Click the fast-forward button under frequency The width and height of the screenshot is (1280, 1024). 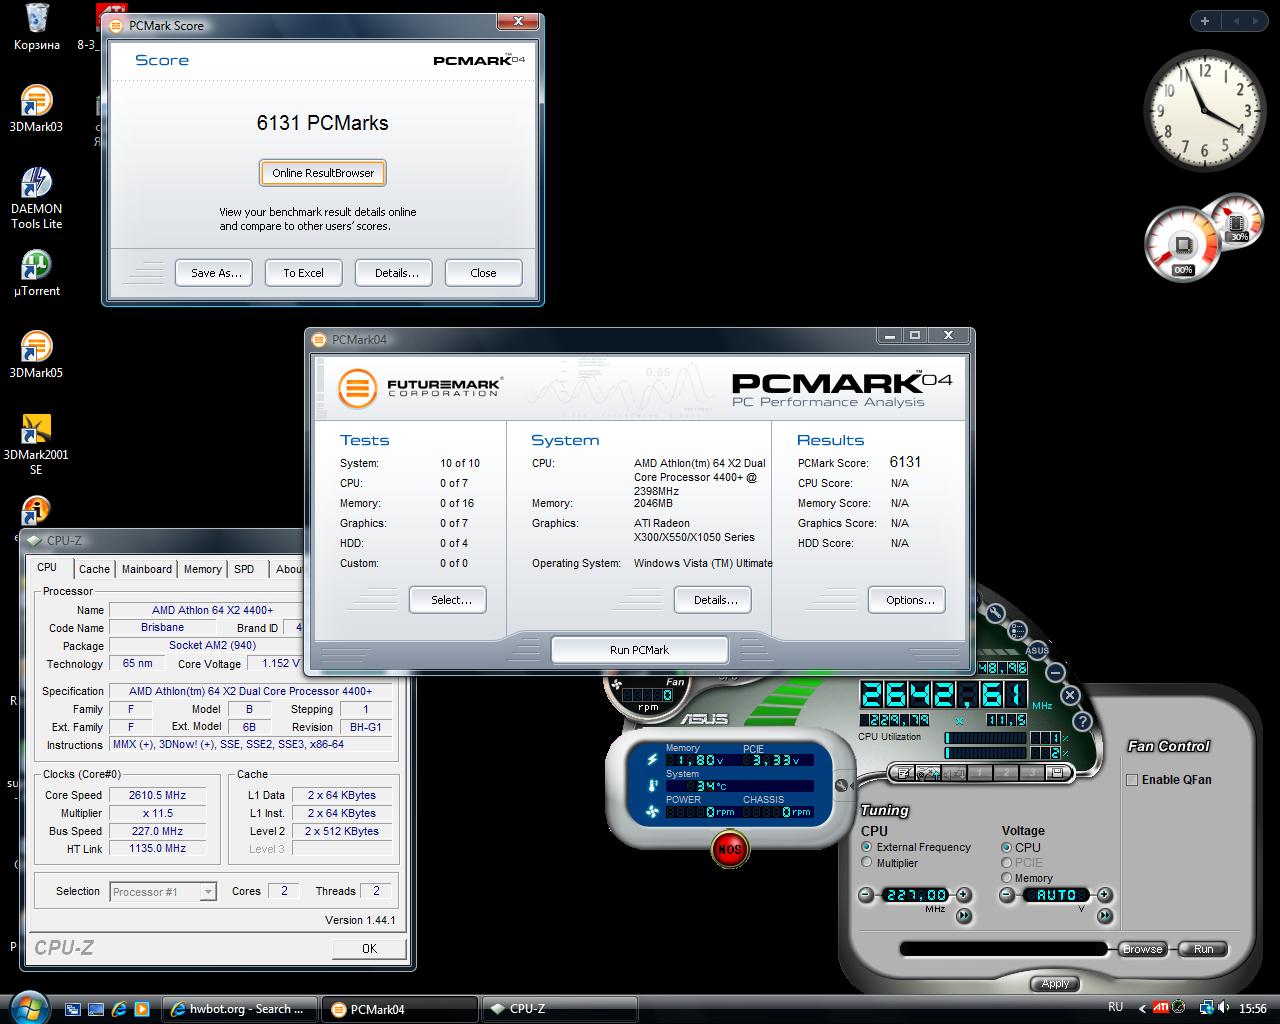(964, 915)
